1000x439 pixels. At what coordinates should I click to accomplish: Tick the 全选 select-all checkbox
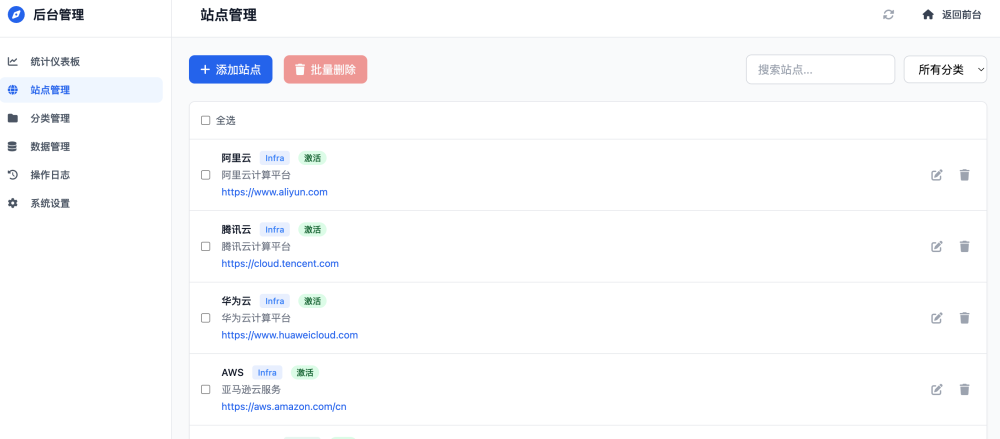click(x=205, y=121)
